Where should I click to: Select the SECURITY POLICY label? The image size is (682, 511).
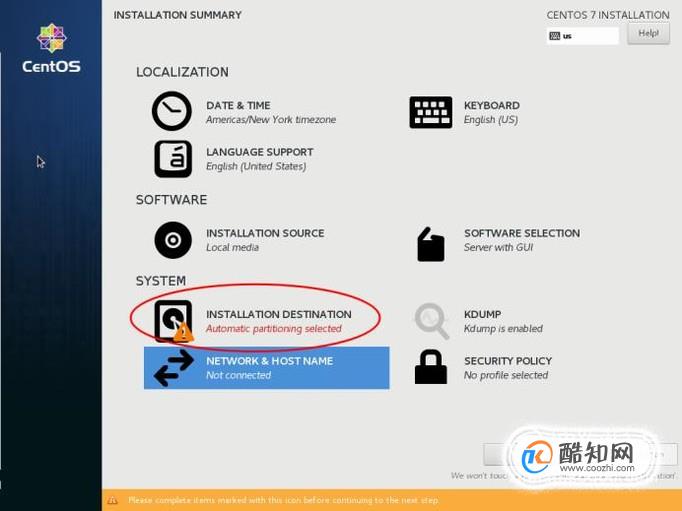[508, 361]
